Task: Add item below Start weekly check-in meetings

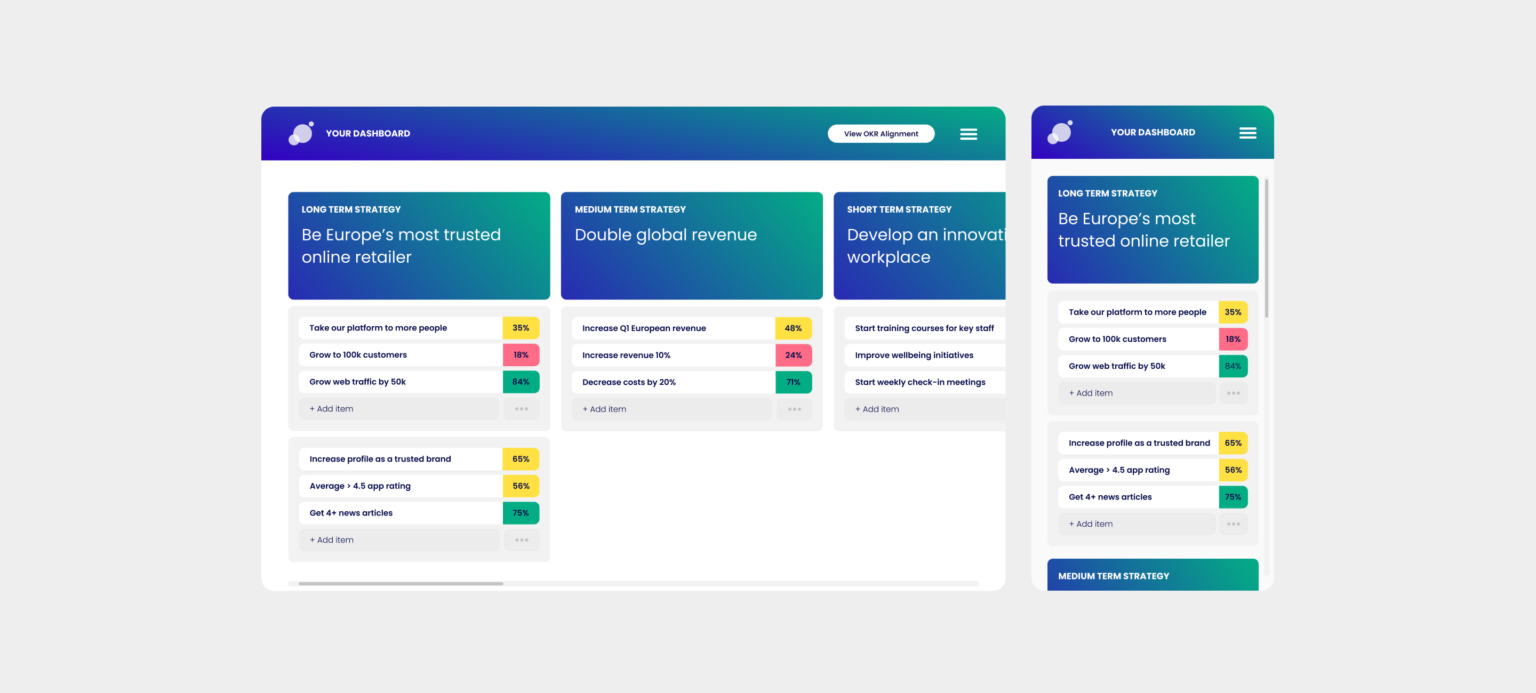Action: (924, 409)
